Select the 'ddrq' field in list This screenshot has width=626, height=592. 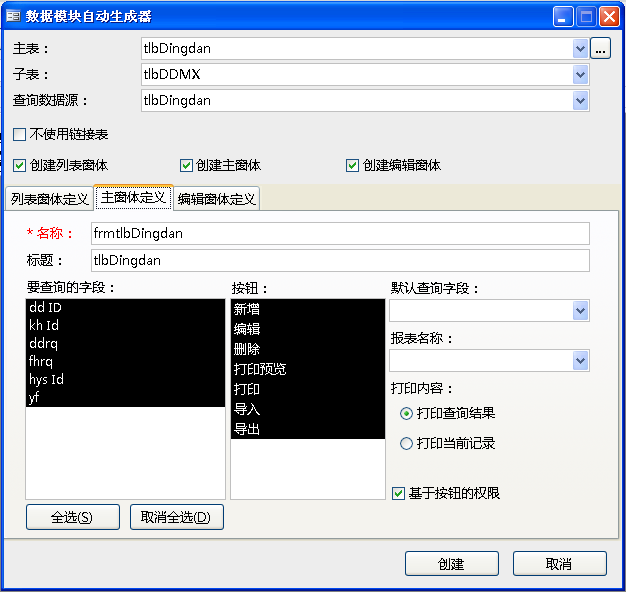click(x=125, y=343)
